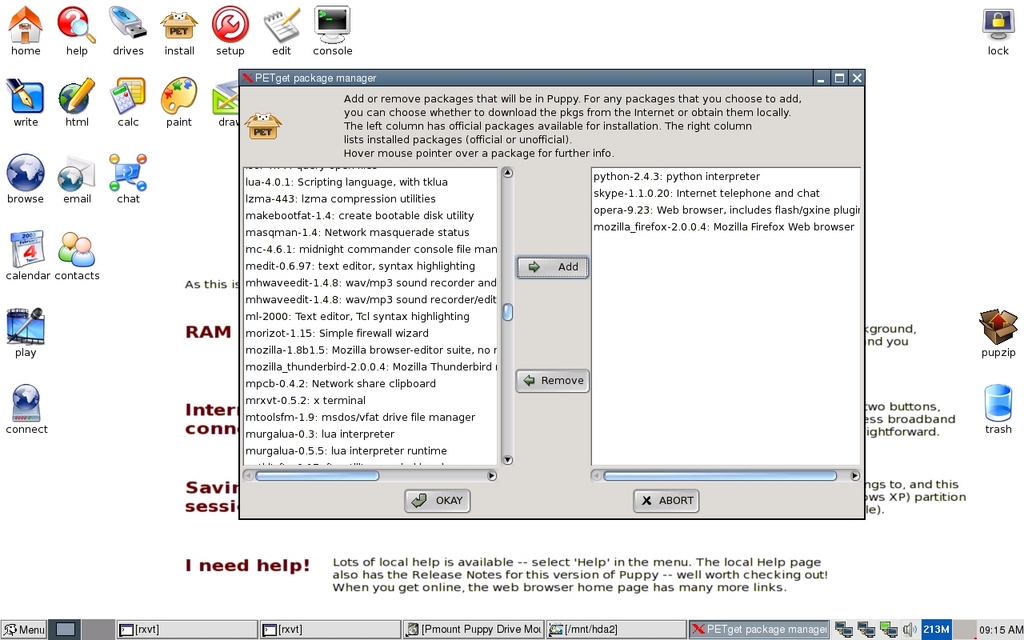Confirm with the OKAY button
Viewport: 1024px width, 640px height.
[x=437, y=500]
